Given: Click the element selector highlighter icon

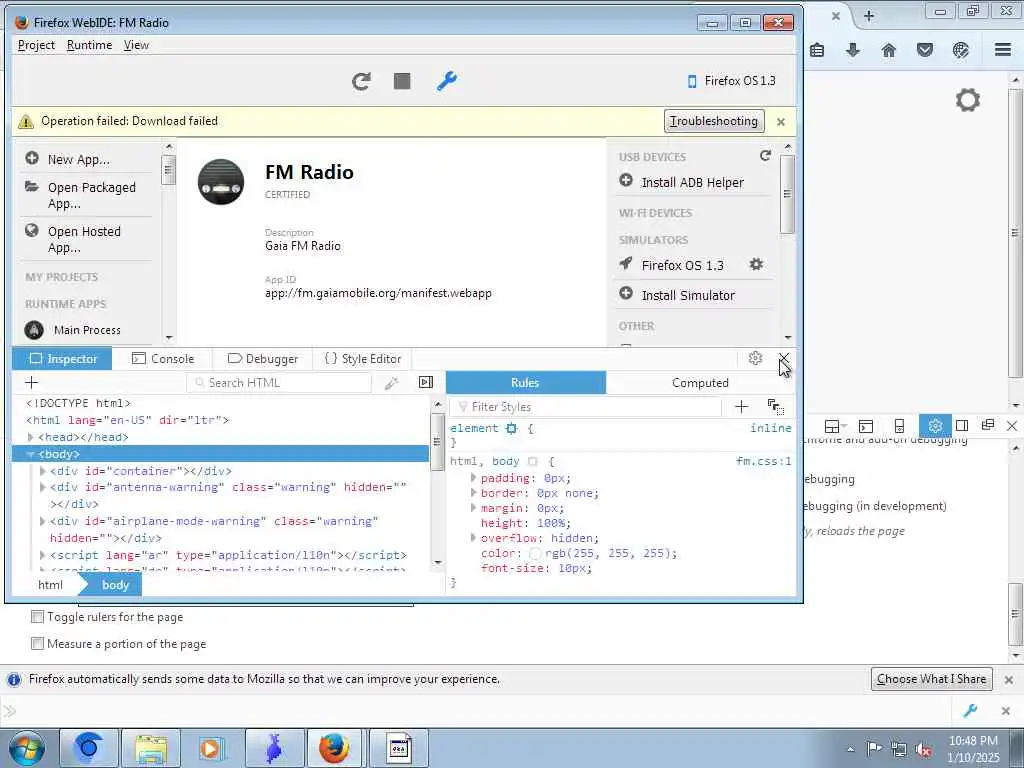Looking at the screenshot, I should (511, 428).
